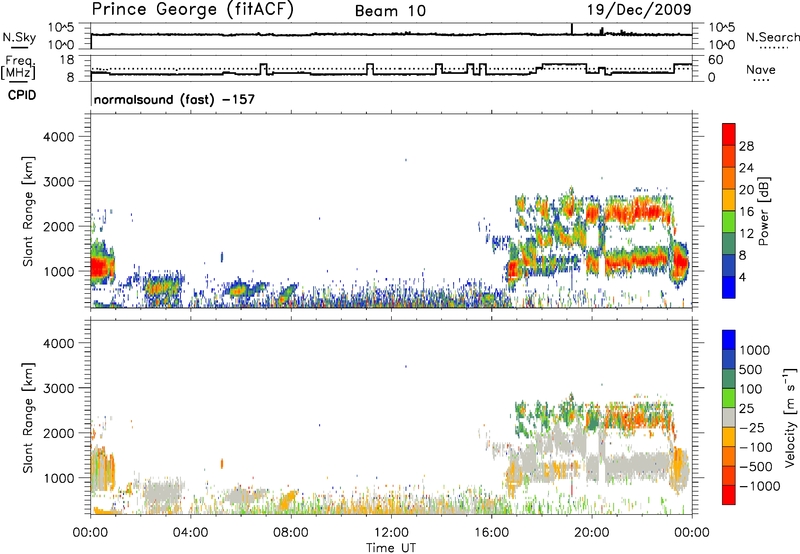
Task: Click the power panel's 'Slant Range [km]' label
Action: 28,211
